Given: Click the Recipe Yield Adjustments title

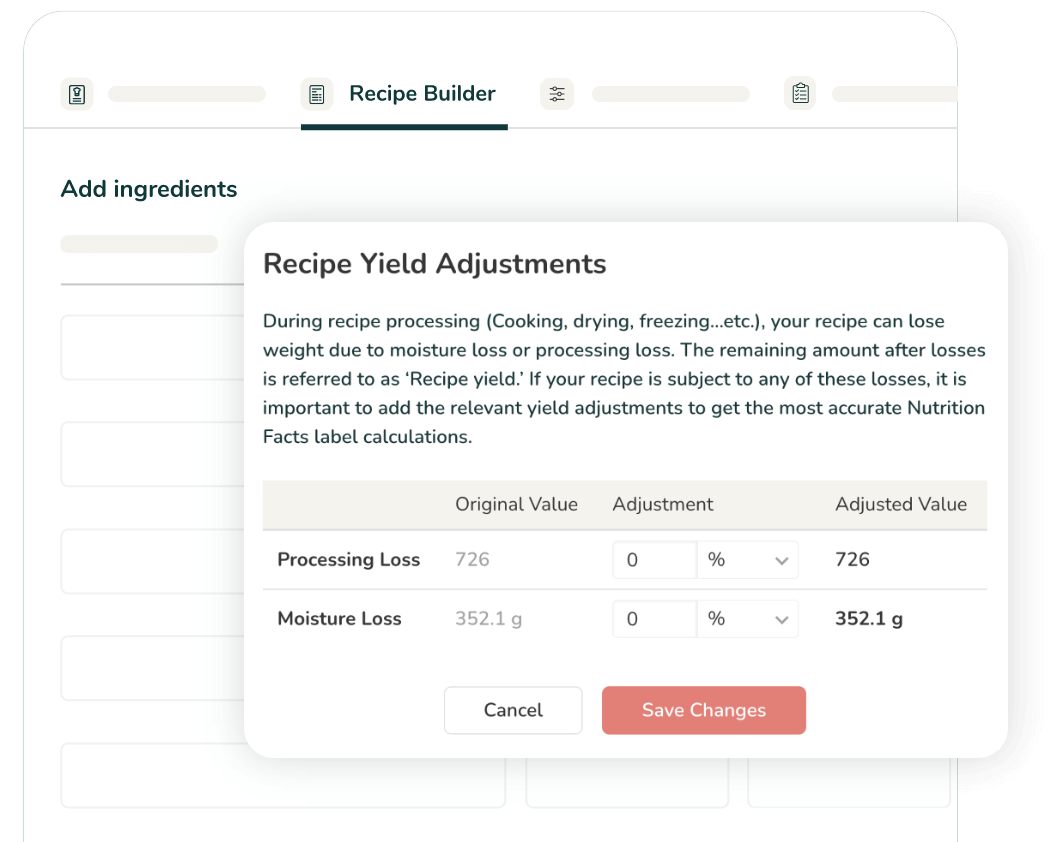Looking at the screenshot, I should click(x=434, y=264).
